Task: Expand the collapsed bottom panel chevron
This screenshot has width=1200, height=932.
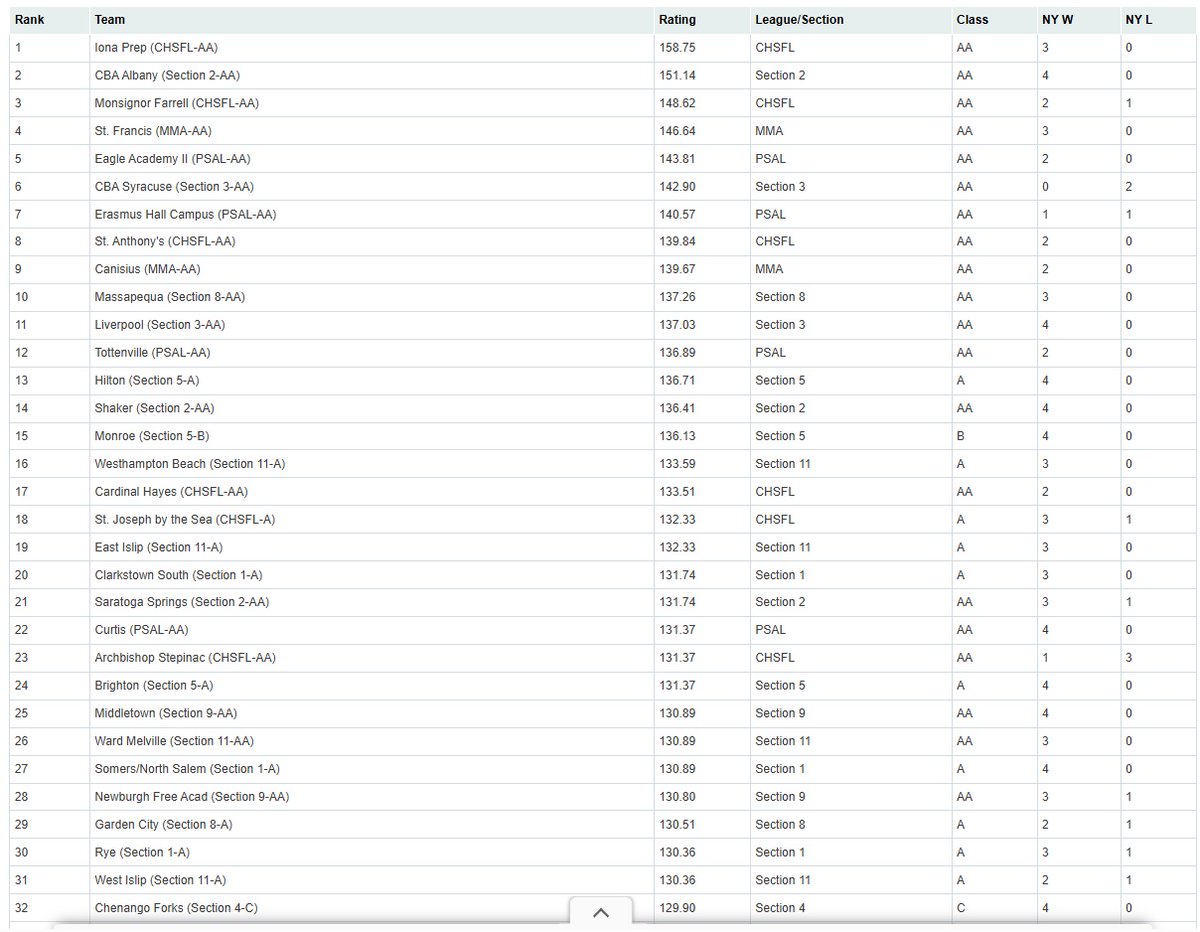Action: coord(601,912)
